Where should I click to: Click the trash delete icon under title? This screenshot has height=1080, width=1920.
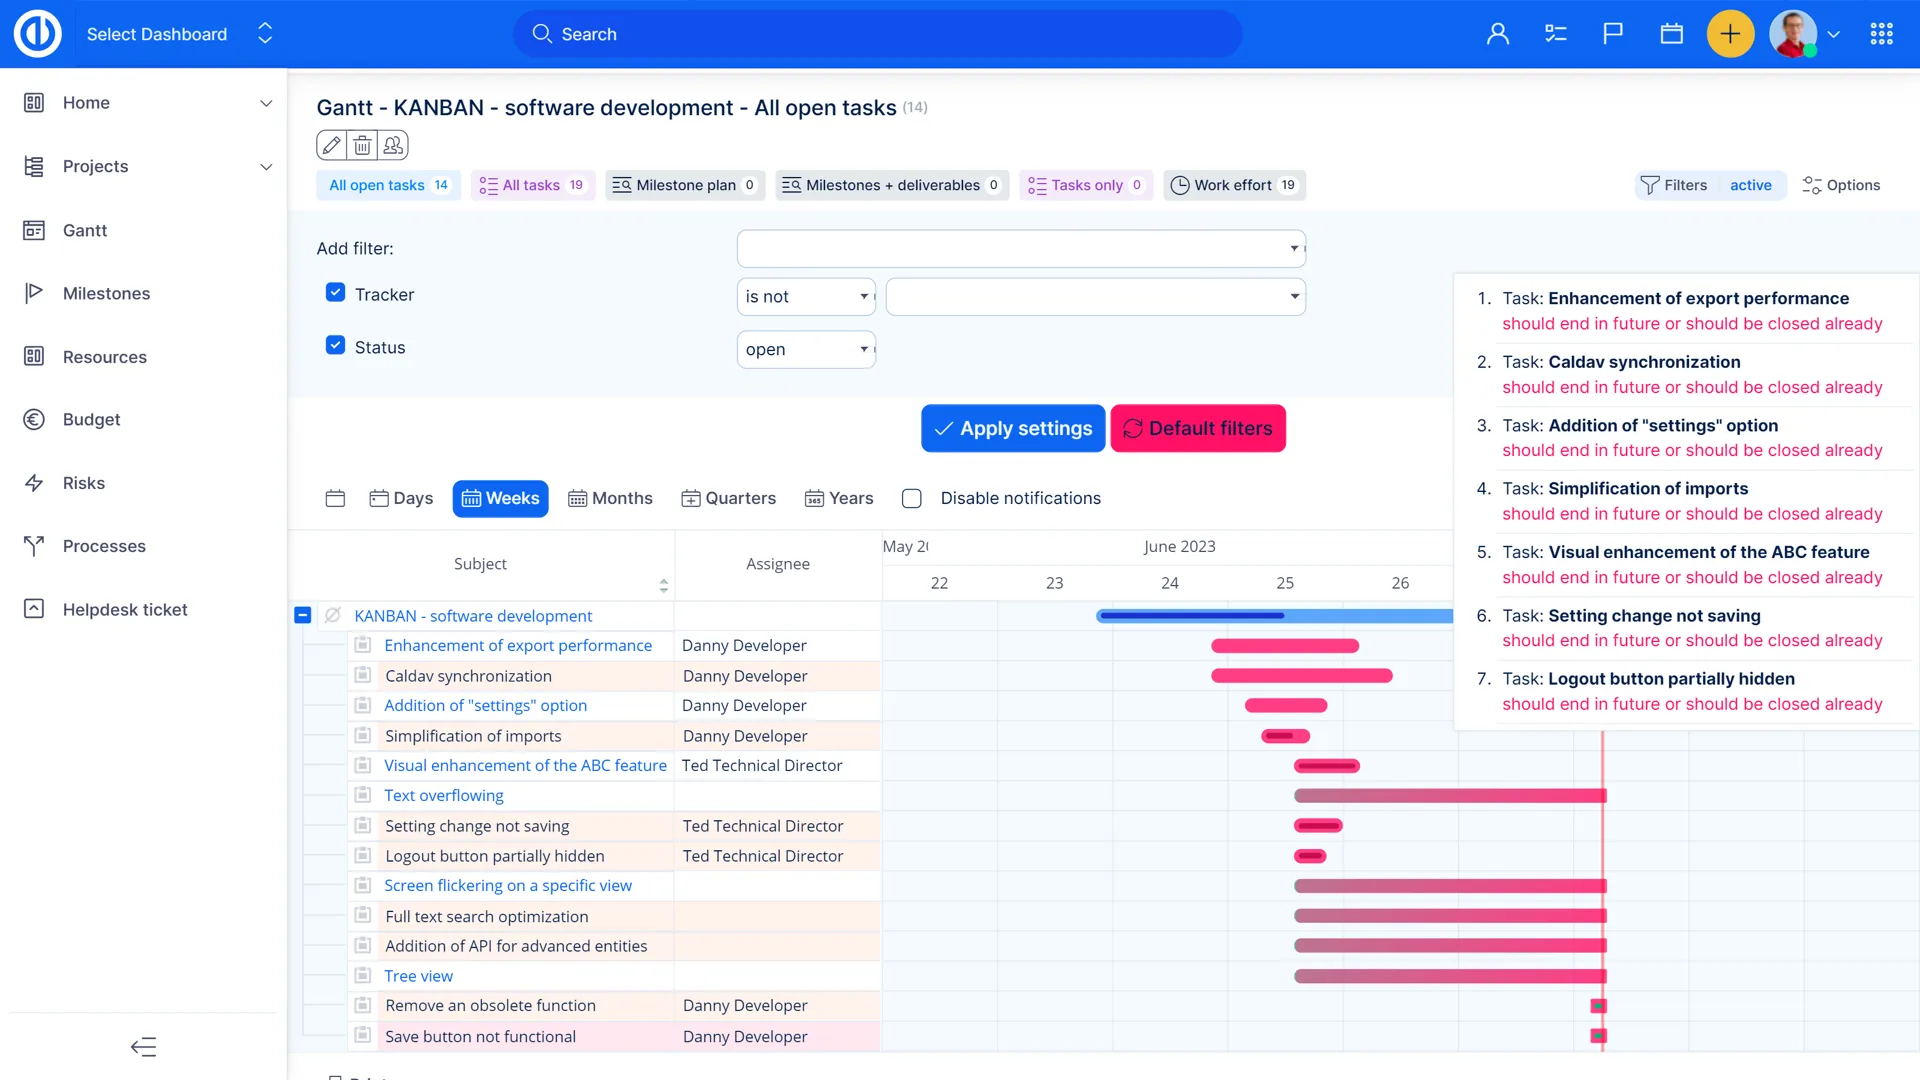(362, 145)
